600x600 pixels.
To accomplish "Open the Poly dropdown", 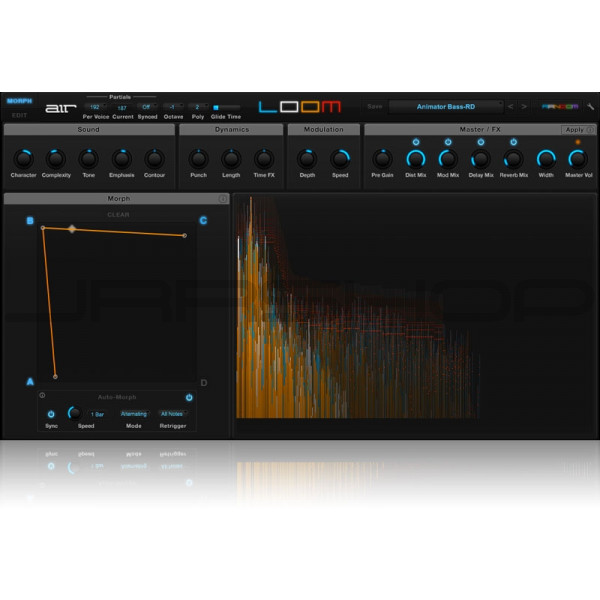I will click(198, 107).
